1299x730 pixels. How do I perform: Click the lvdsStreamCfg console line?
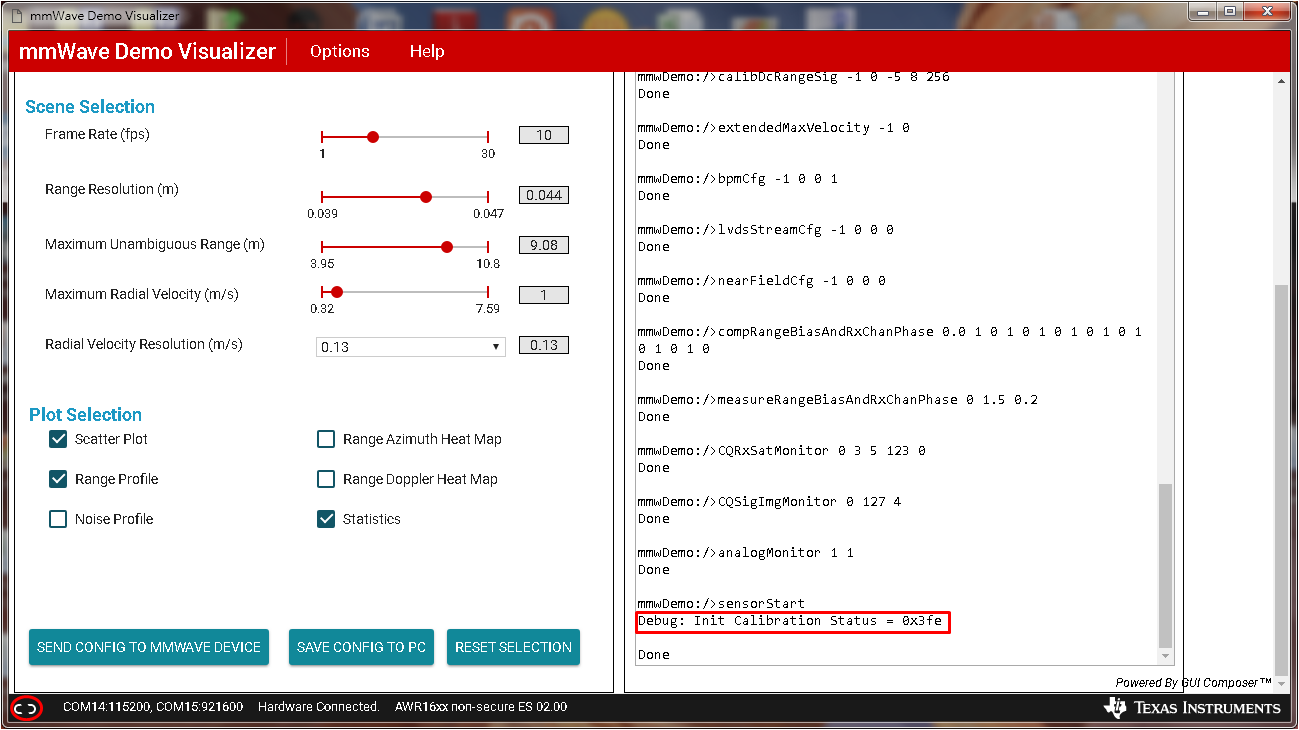pyautogui.click(x=766, y=230)
